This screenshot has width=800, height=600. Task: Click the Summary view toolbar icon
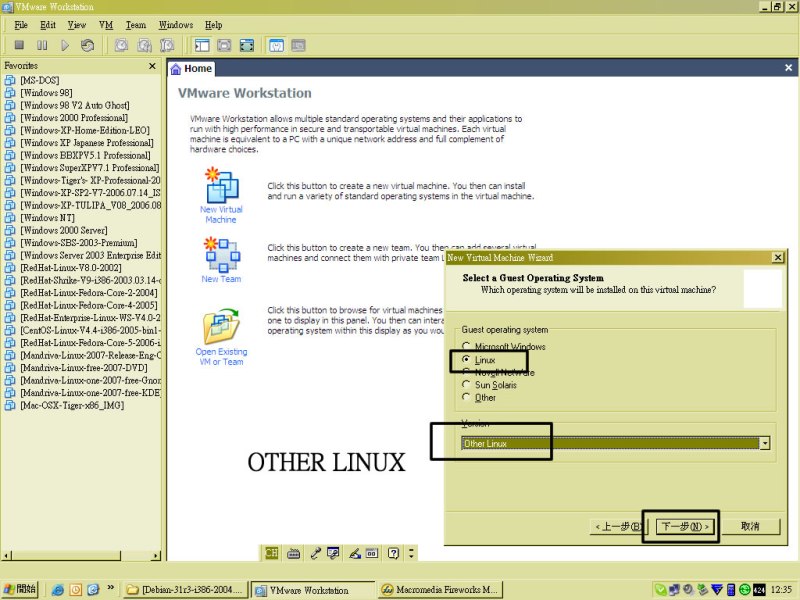point(276,45)
